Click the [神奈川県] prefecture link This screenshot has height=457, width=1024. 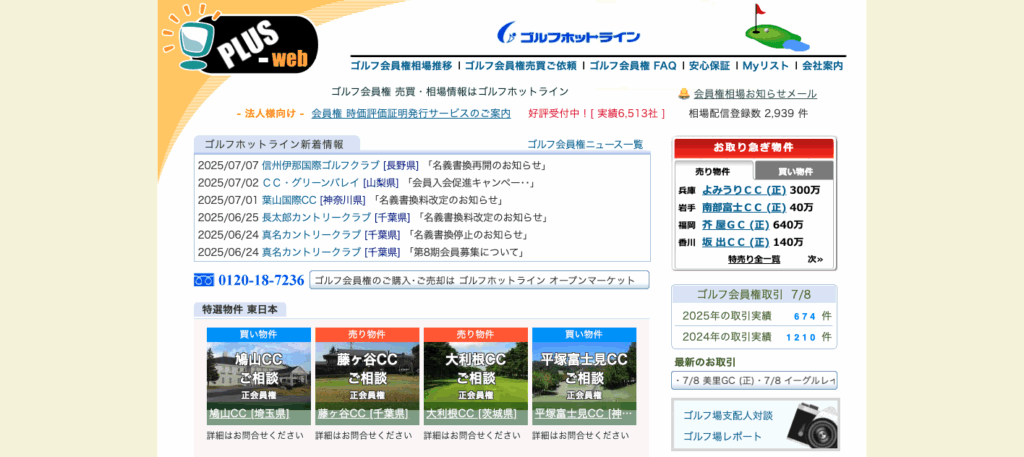(343, 200)
